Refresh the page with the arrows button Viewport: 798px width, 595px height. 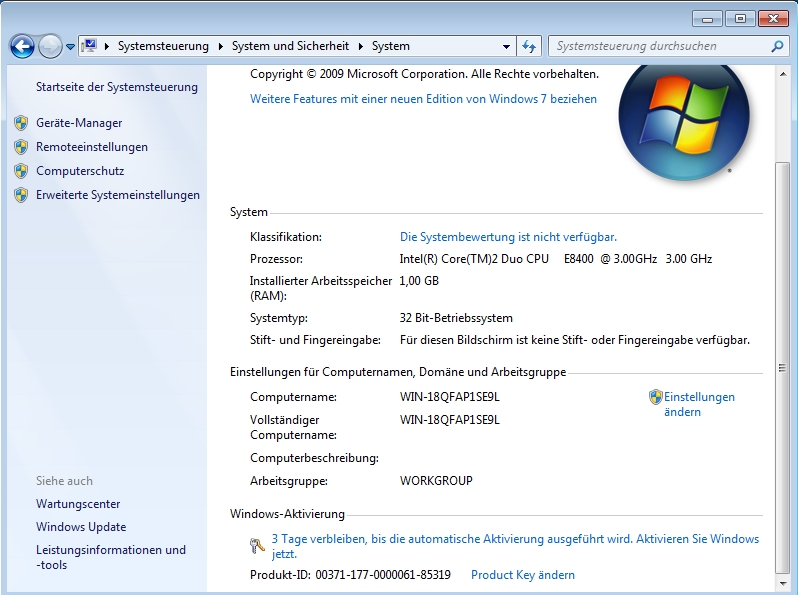coord(529,46)
